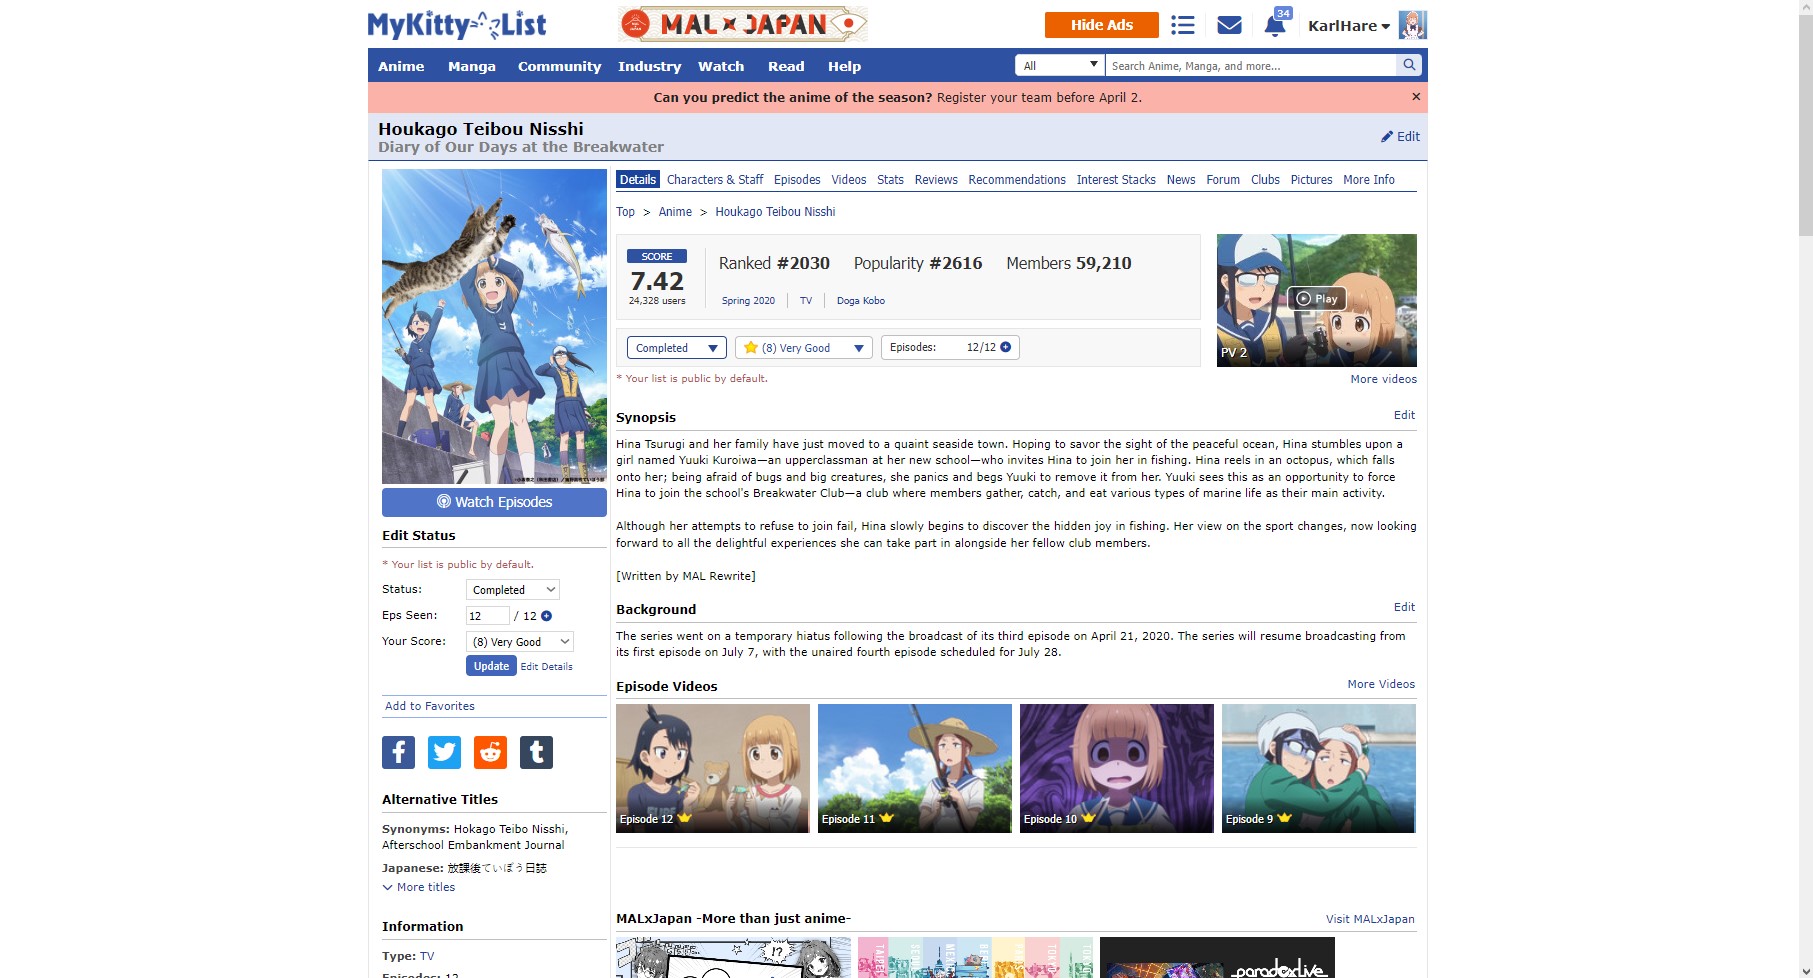This screenshot has width=1813, height=978.
Task: Click the MyKittyList logo
Action: (457, 25)
